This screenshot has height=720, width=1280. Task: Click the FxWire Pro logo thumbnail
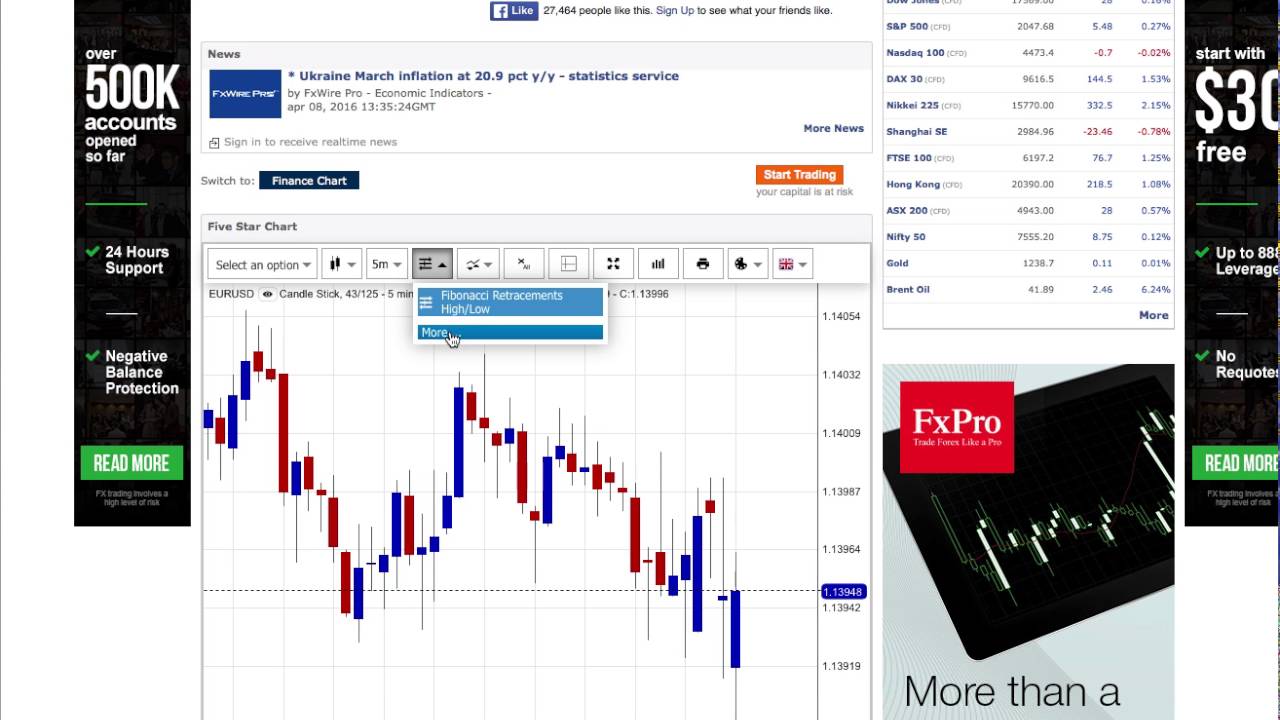[x=245, y=94]
